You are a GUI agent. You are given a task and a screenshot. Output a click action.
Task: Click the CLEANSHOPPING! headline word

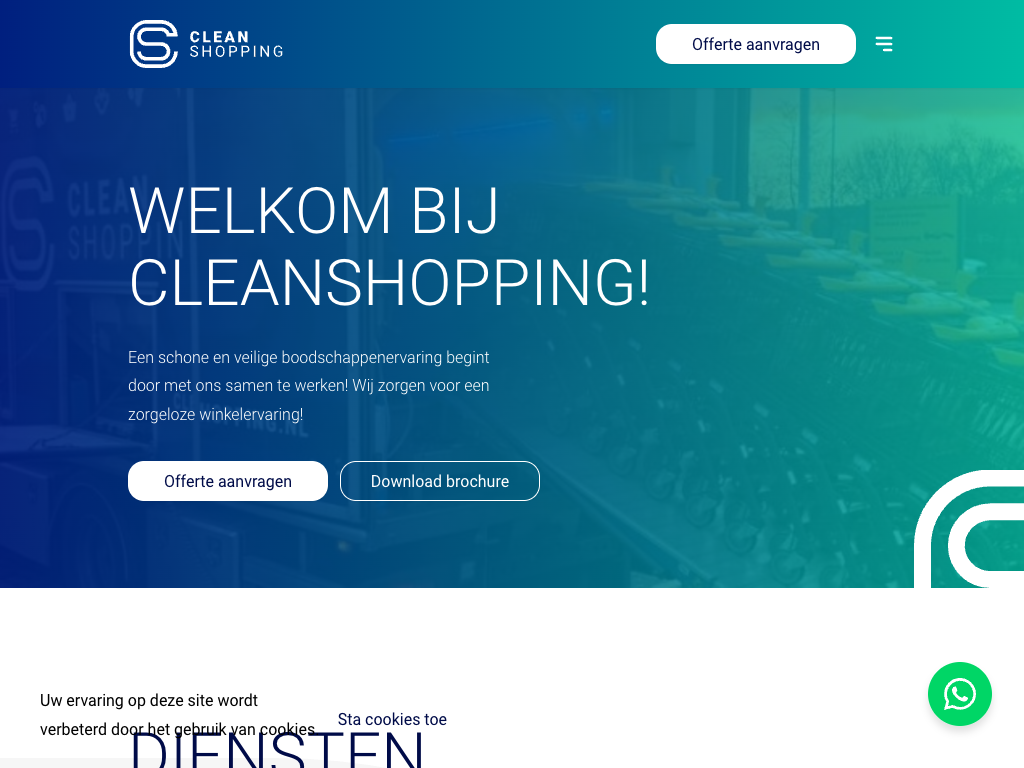(390, 282)
